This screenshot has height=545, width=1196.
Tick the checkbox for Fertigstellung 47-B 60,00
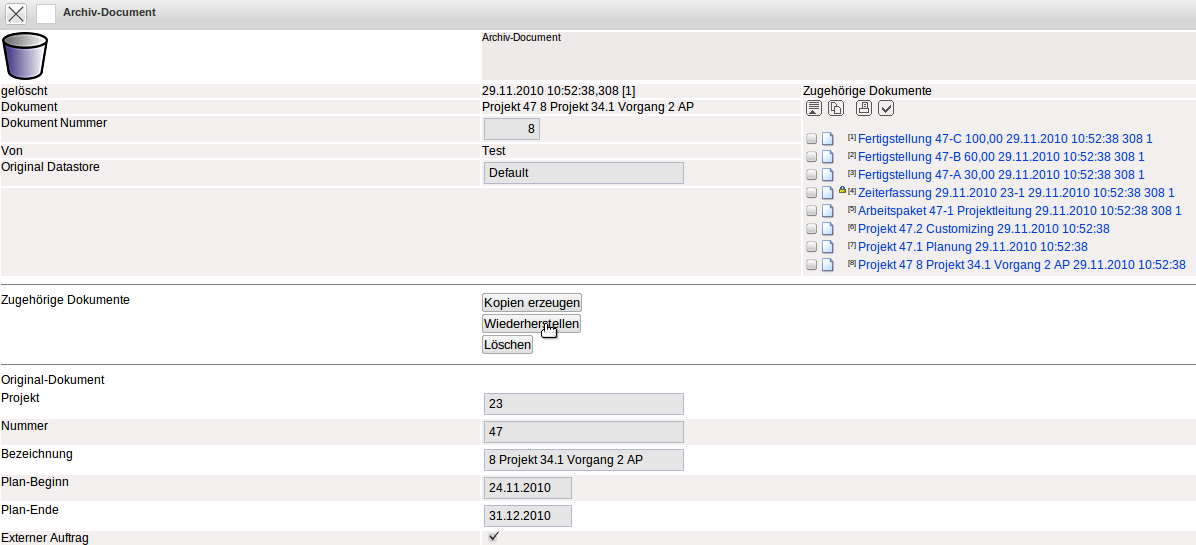click(x=812, y=157)
